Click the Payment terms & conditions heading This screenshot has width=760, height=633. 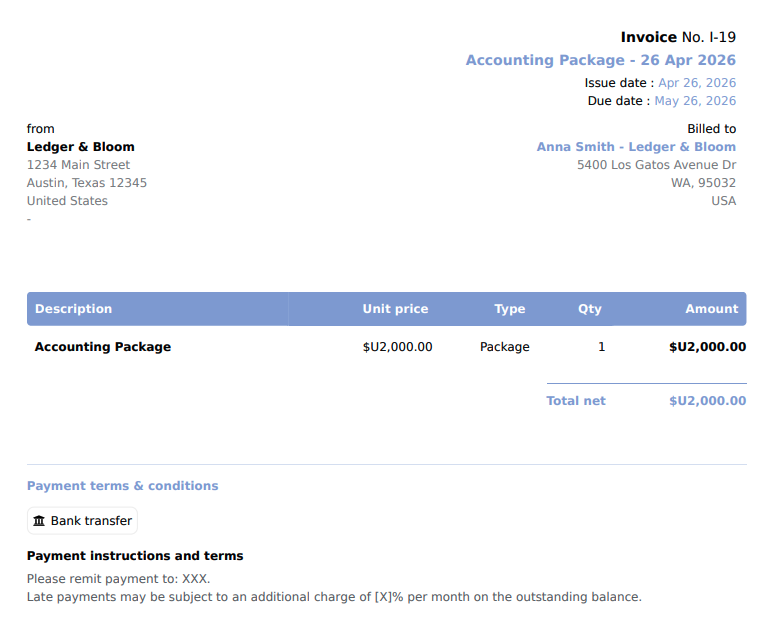click(123, 486)
